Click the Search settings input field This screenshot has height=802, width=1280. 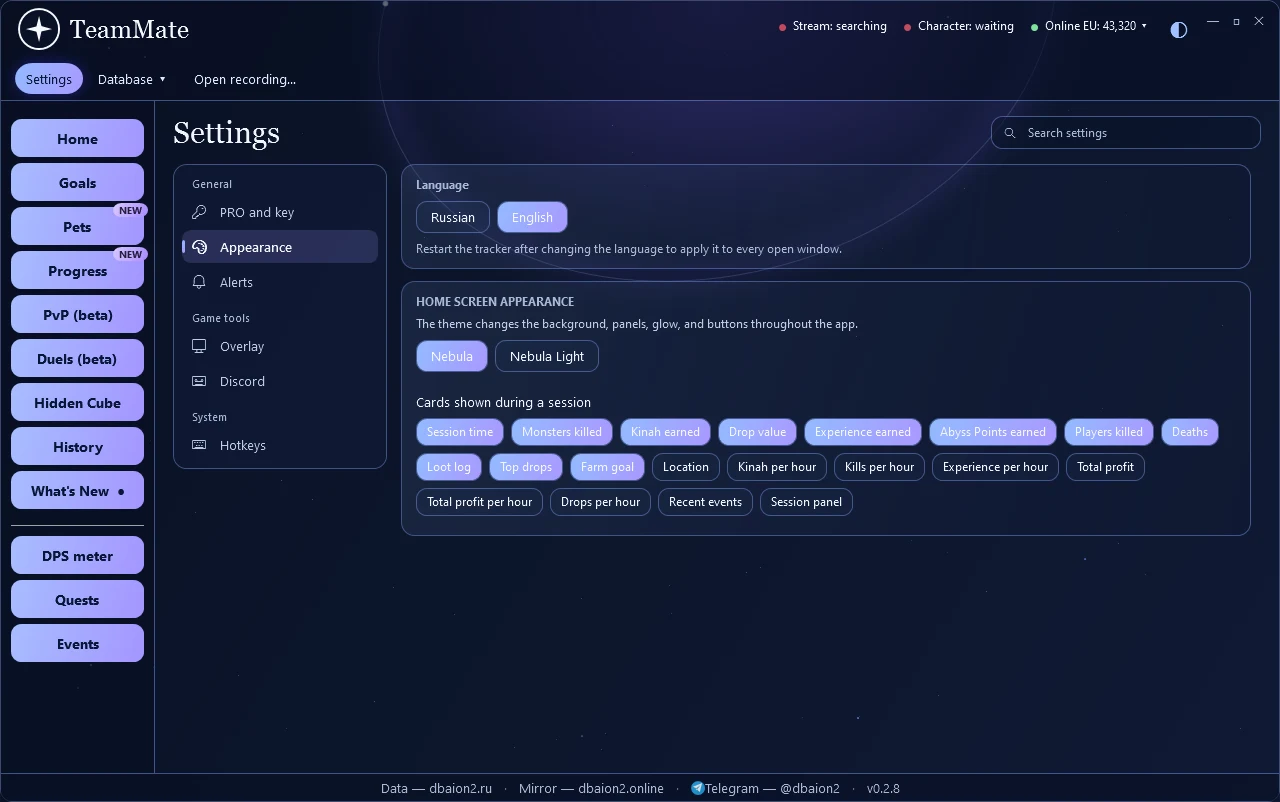click(x=1126, y=133)
